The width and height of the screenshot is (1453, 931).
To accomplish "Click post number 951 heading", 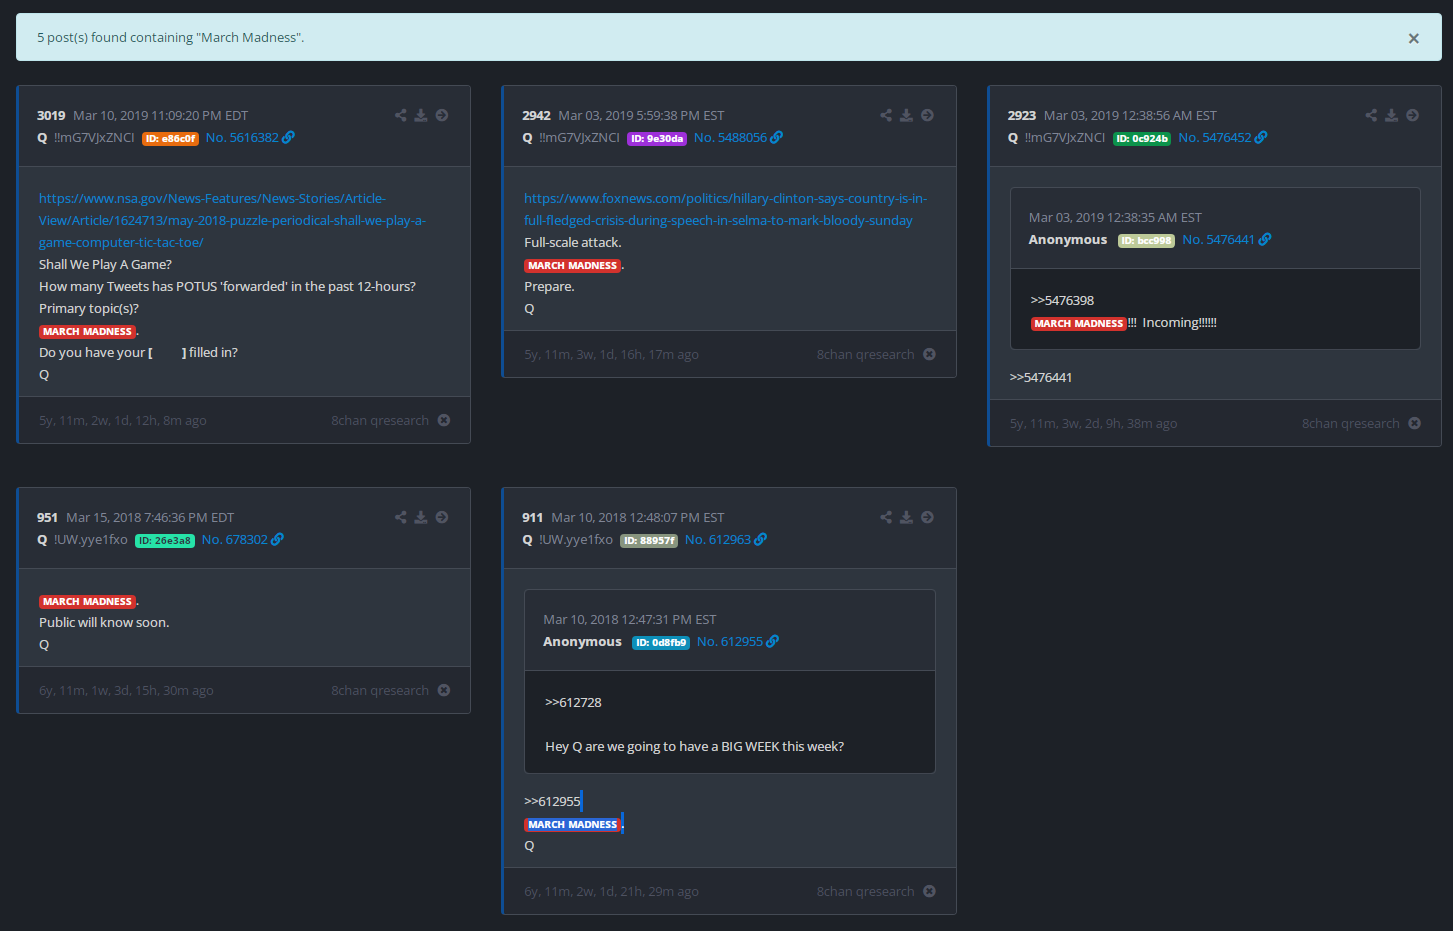I will [47, 518].
